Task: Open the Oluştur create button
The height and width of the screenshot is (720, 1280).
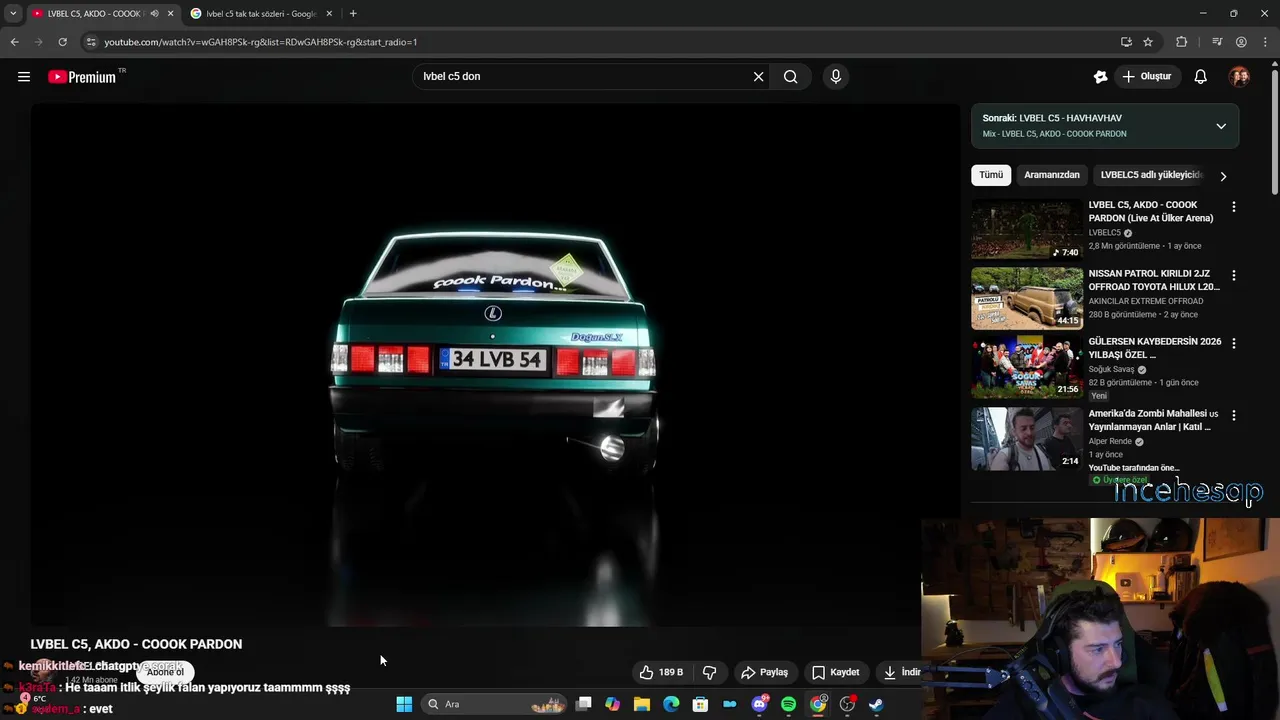Action: tap(1146, 76)
